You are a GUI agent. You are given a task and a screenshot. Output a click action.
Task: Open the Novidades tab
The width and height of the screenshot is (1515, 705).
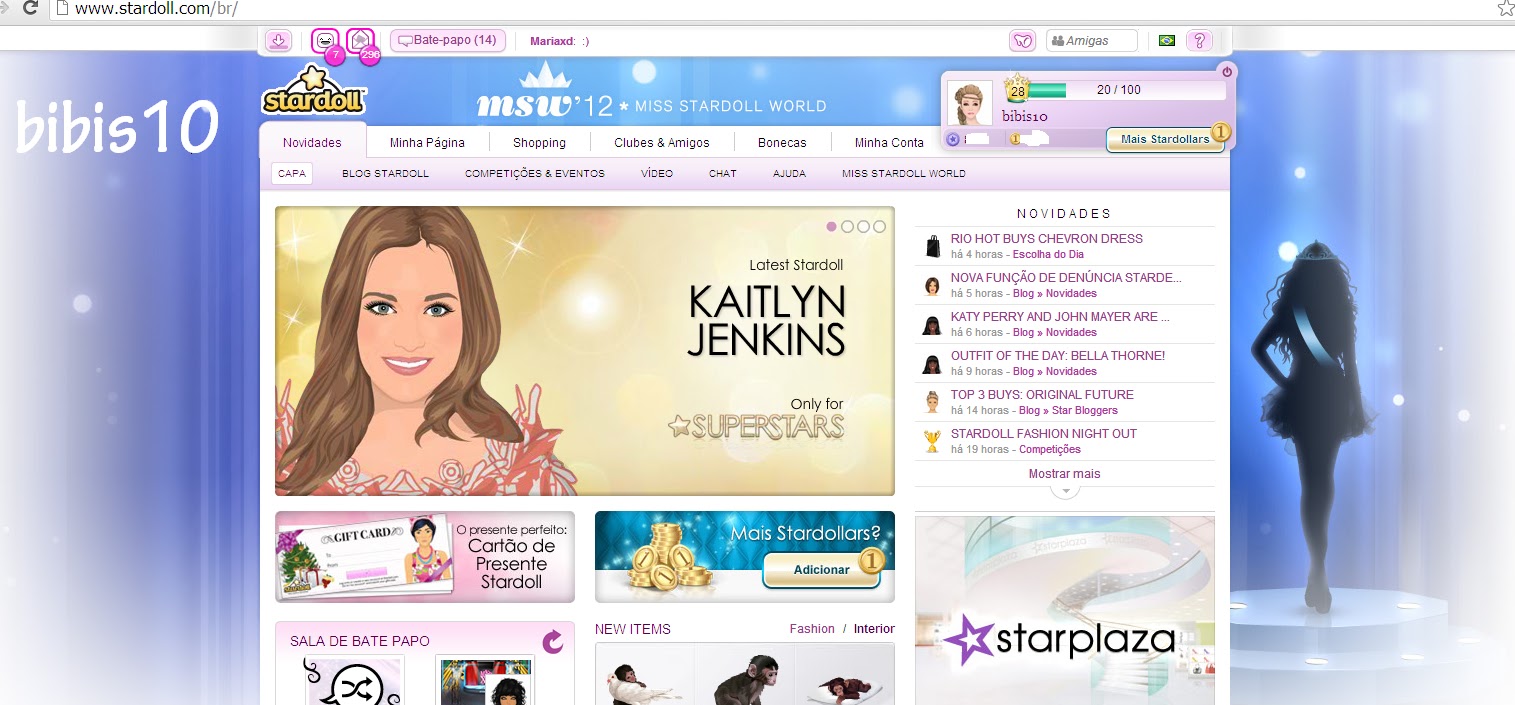(312, 143)
